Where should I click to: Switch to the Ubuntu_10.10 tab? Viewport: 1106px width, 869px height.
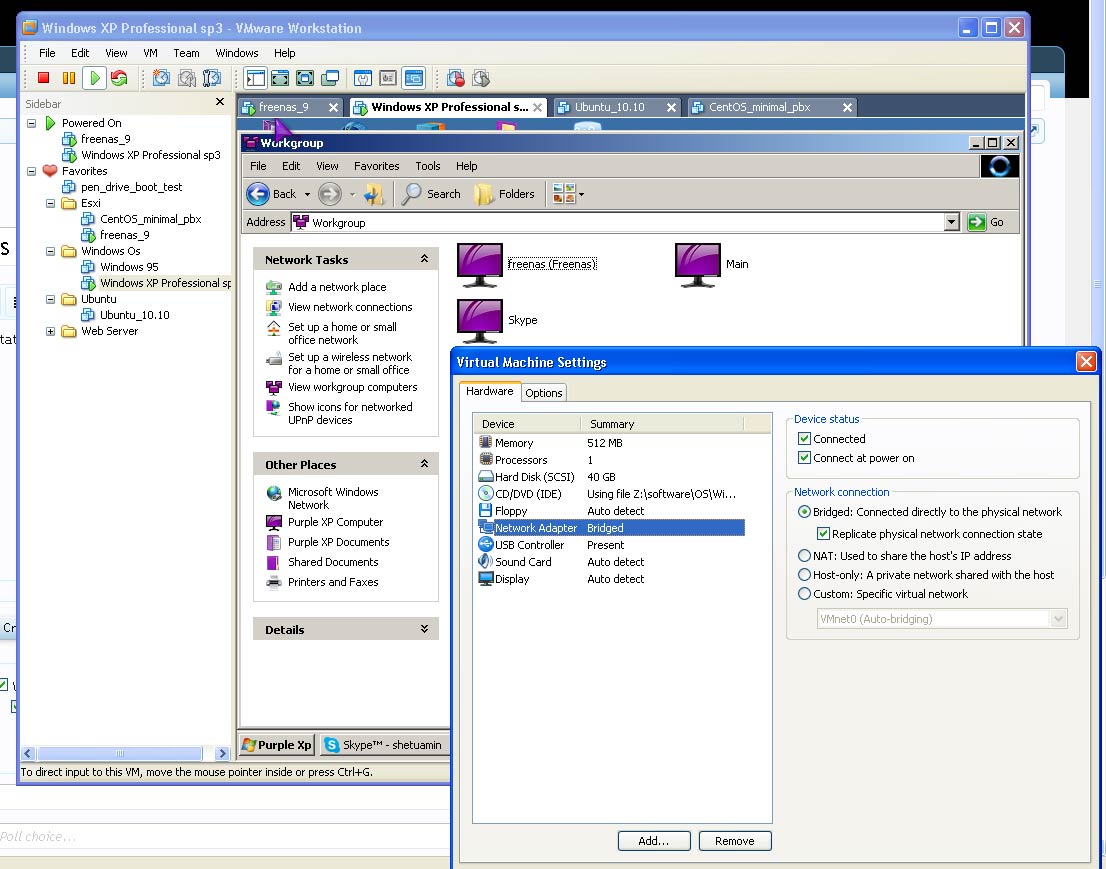[609, 107]
